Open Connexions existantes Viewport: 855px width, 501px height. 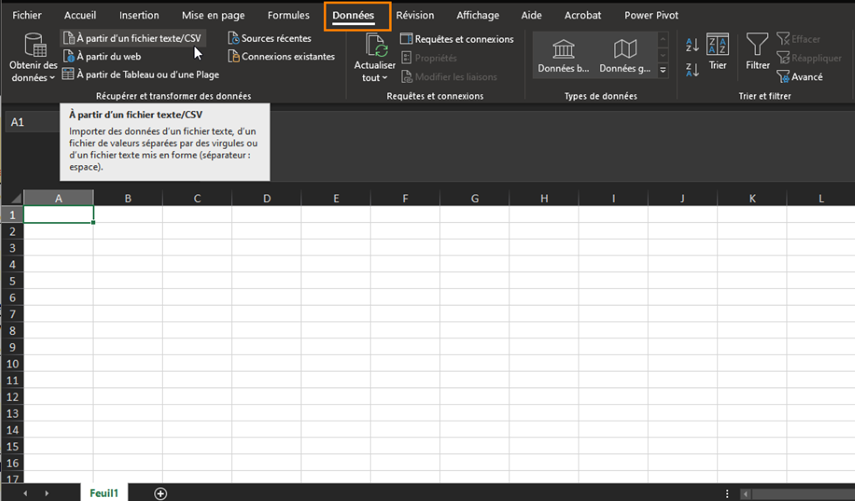coord(281,56)
